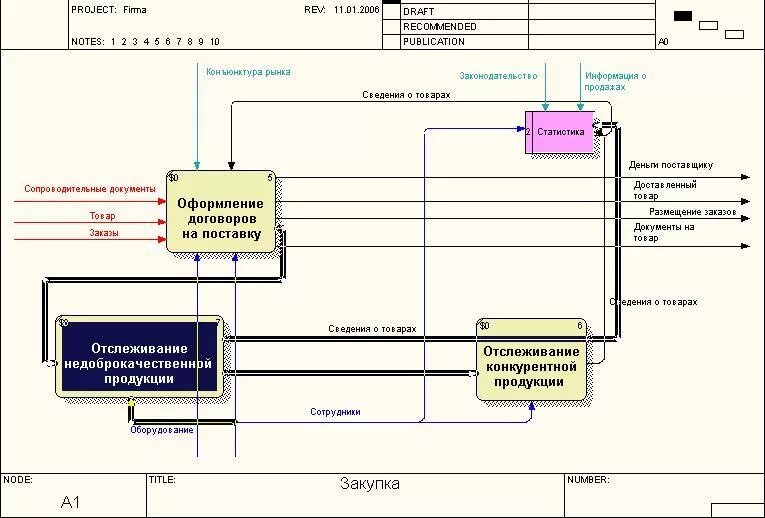Click the DRAFT status row
Viewport: 765px width, 518px height.
coord(519,11)
